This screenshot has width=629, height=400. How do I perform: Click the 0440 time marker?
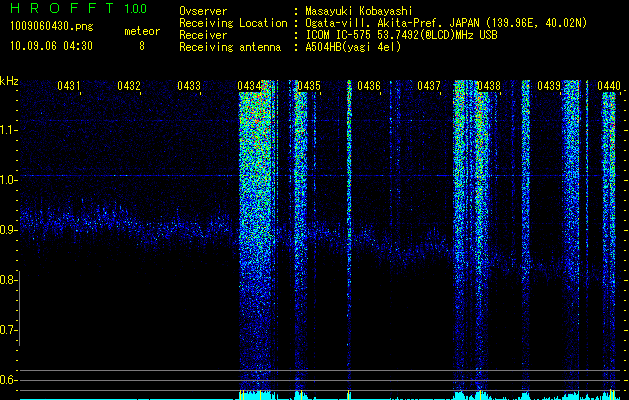[x=609, y=86]
